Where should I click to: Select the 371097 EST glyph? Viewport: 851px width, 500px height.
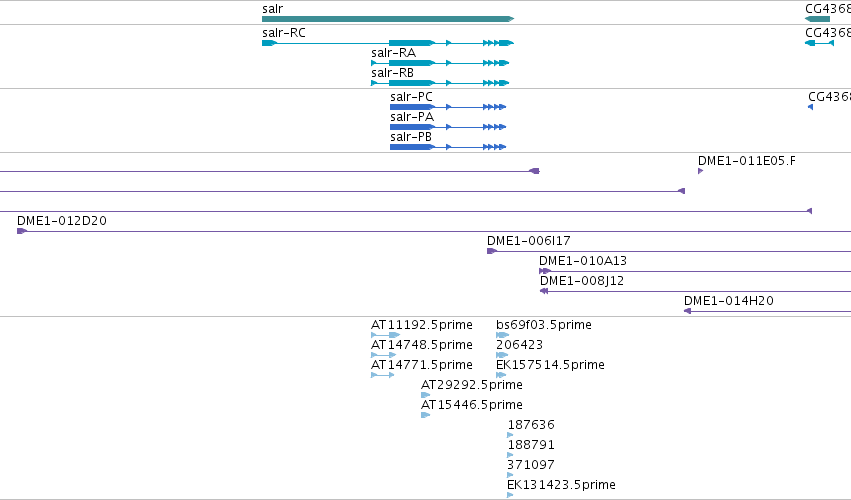(510, 476)
